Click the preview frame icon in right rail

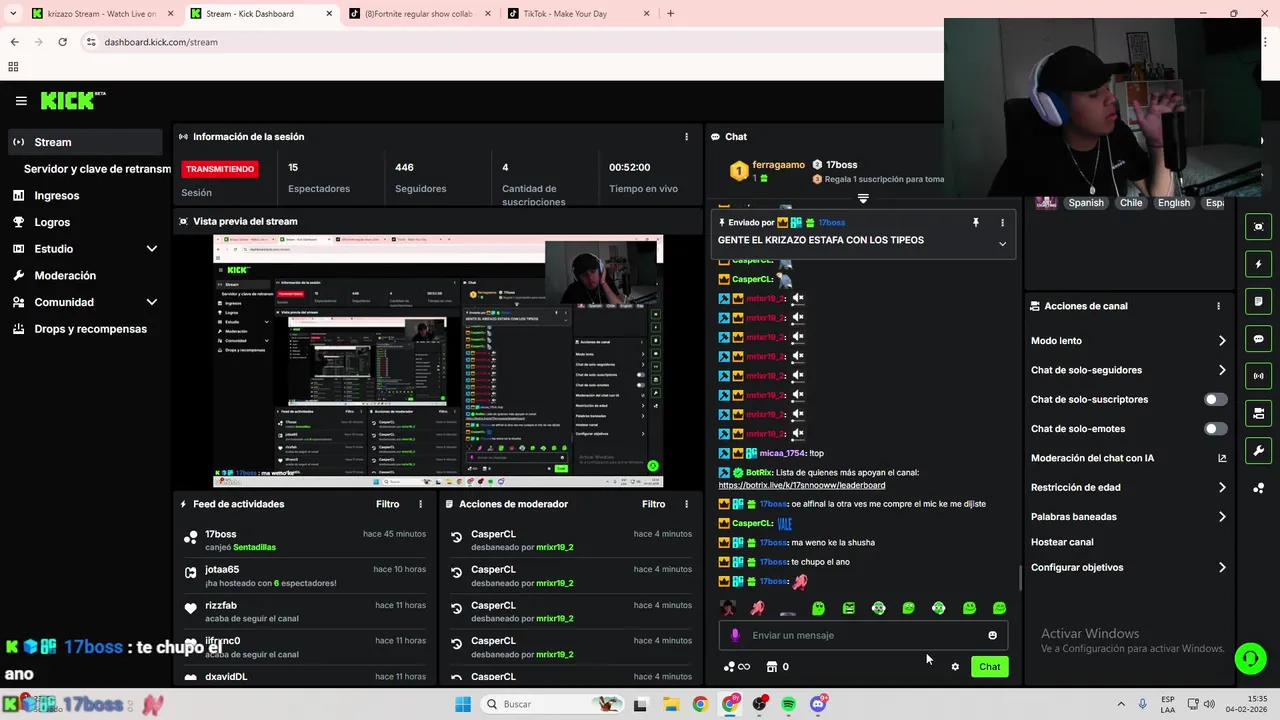(1258, 227)
